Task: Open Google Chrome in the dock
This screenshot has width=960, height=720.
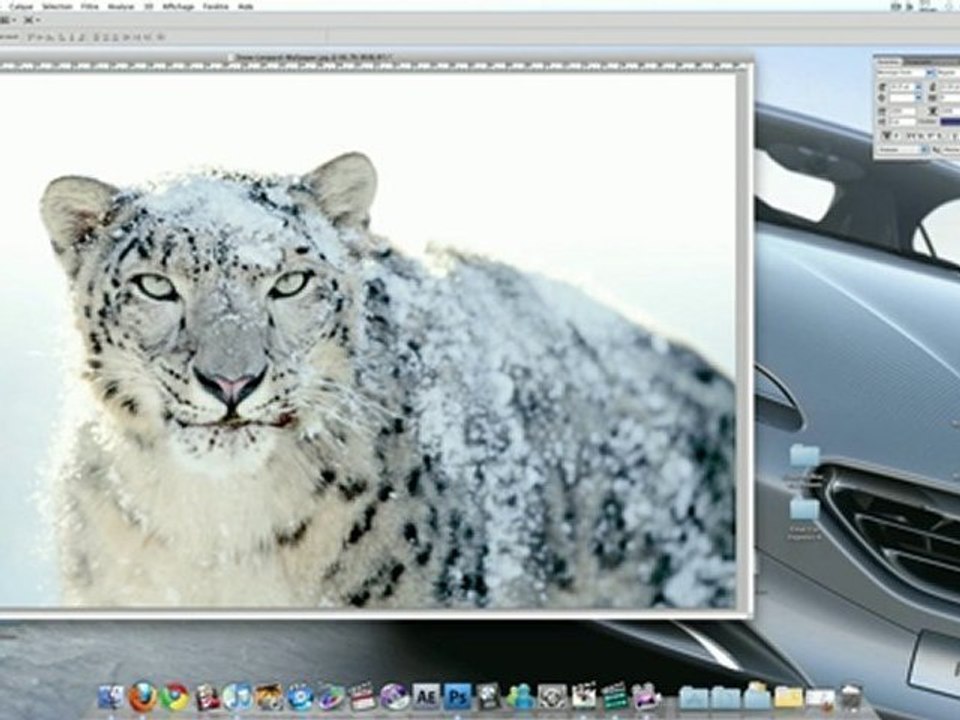Action: point(175,696)
